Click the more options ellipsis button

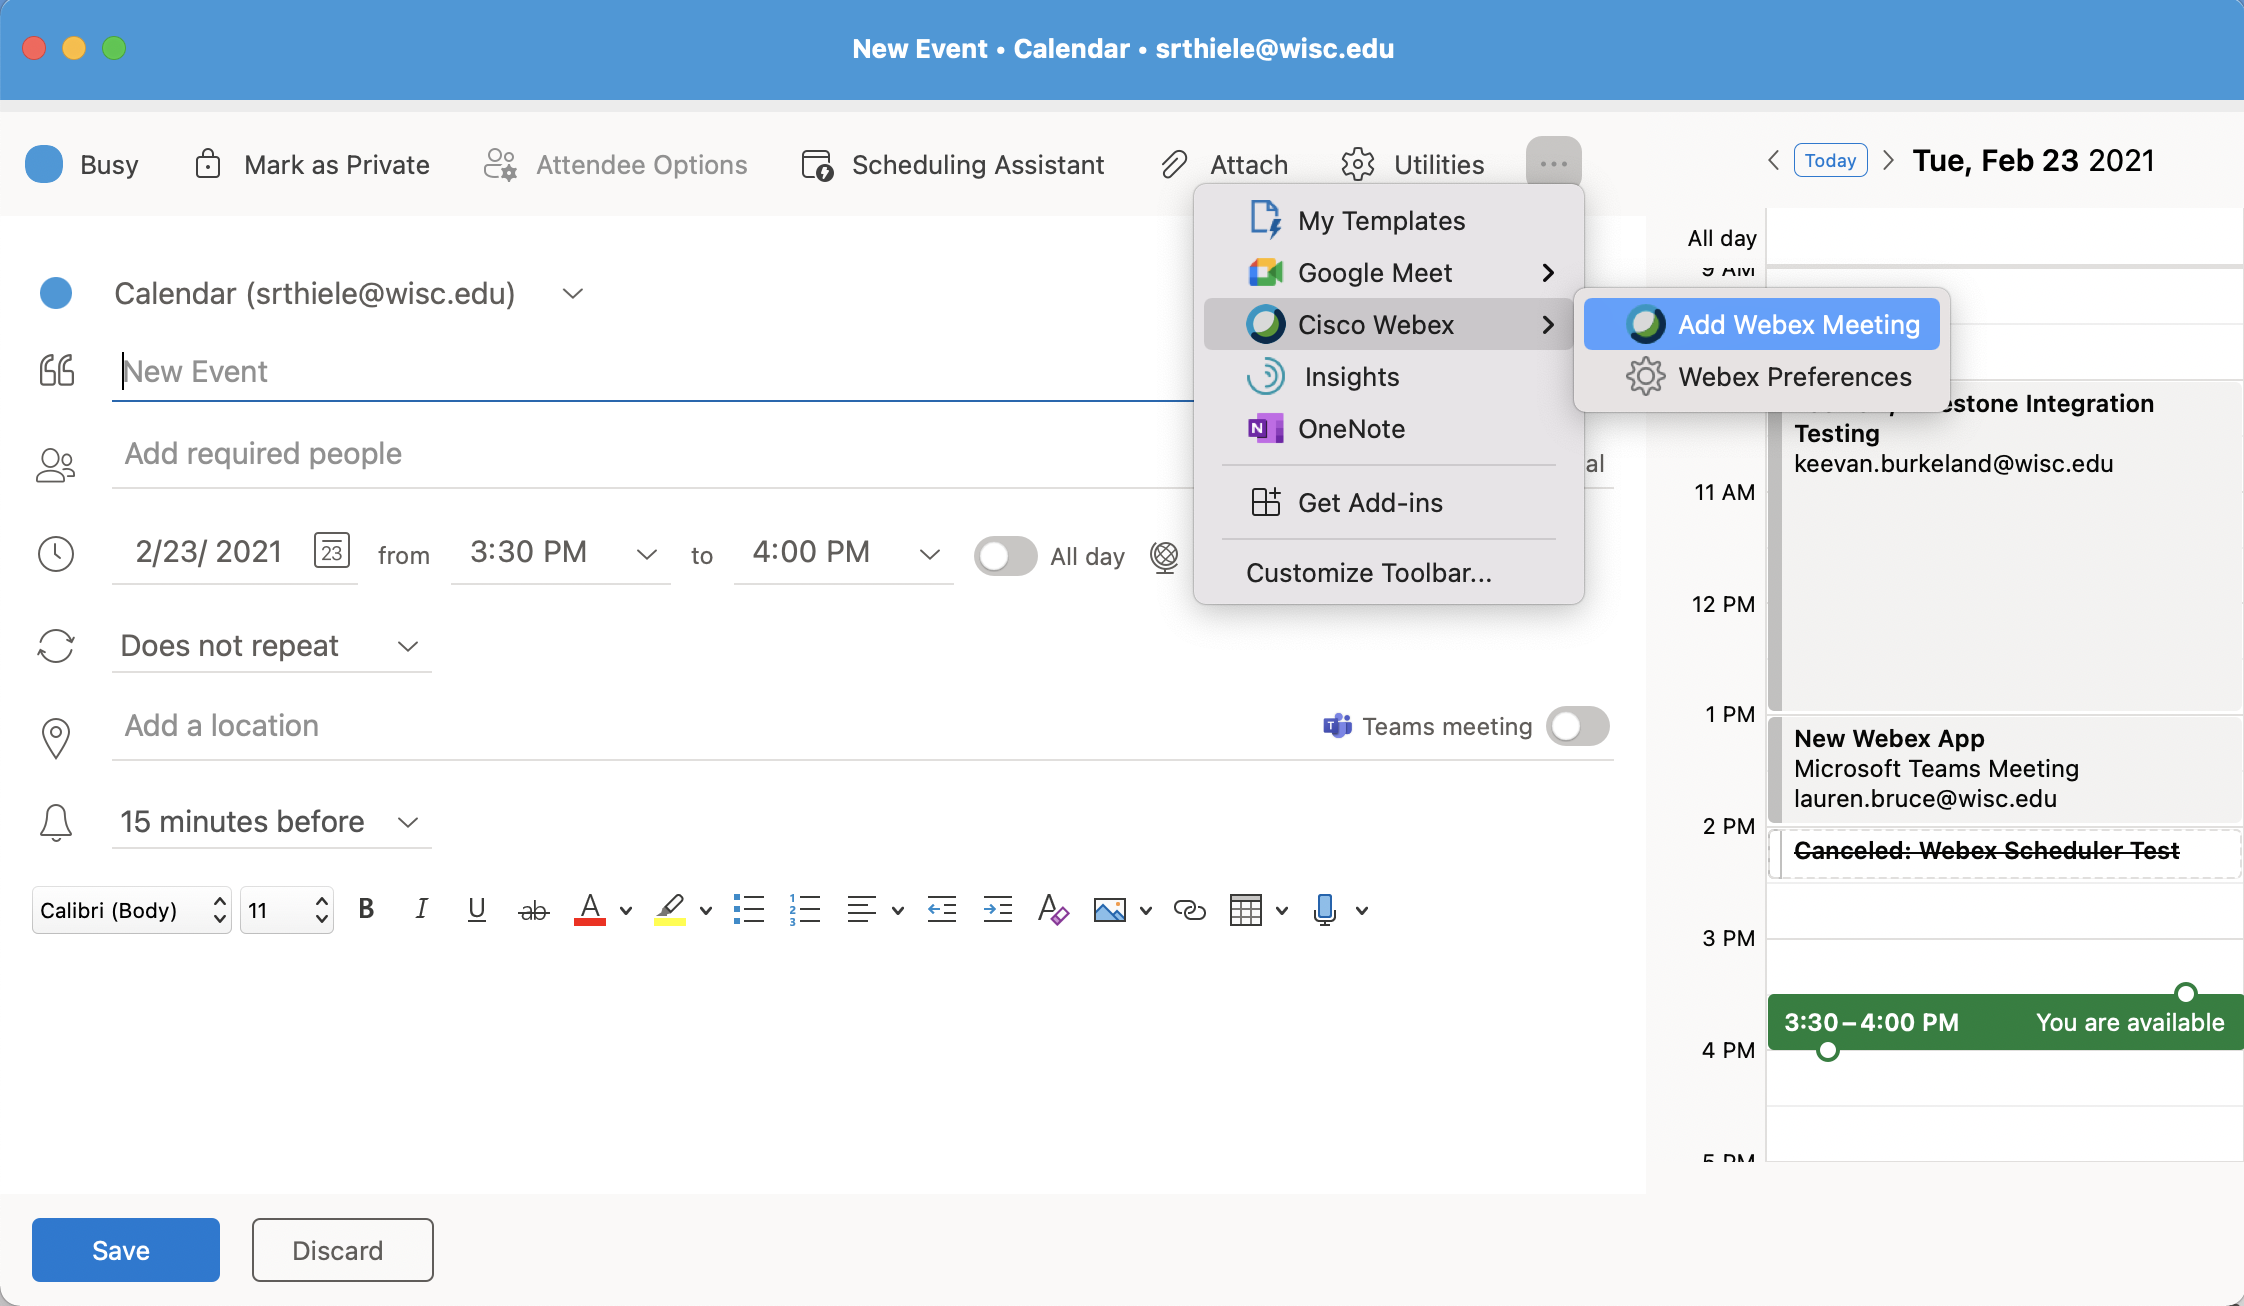[1553, 162]
